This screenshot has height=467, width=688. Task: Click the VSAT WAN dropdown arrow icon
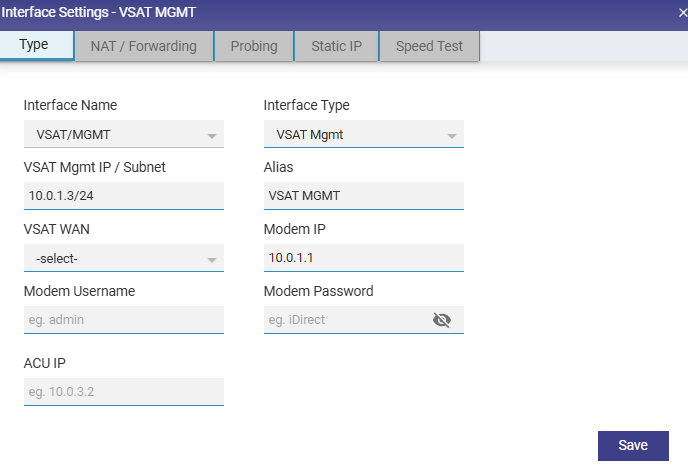point(212,260)
